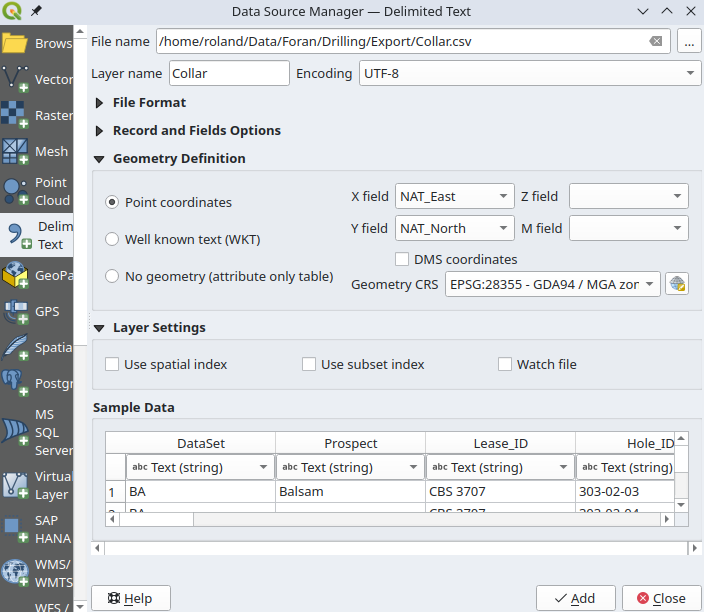Expand Record and Fields Options section
The height and width of the screenshot is (612, 704).
tap(99, 131)
